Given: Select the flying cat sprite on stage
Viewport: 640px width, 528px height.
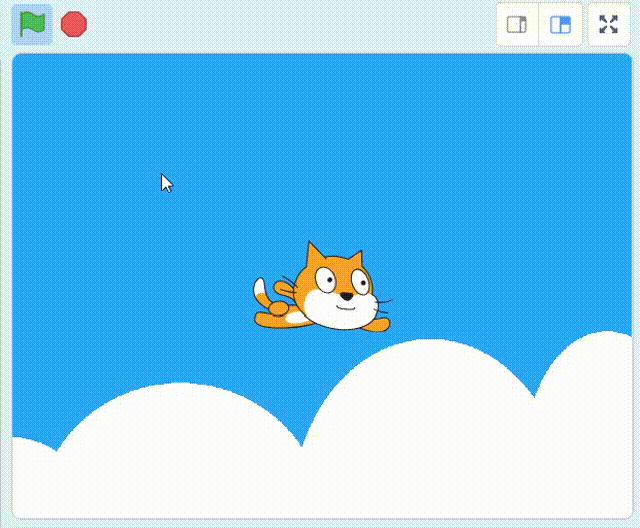Looking at the screenshot, I should (322, 287).
